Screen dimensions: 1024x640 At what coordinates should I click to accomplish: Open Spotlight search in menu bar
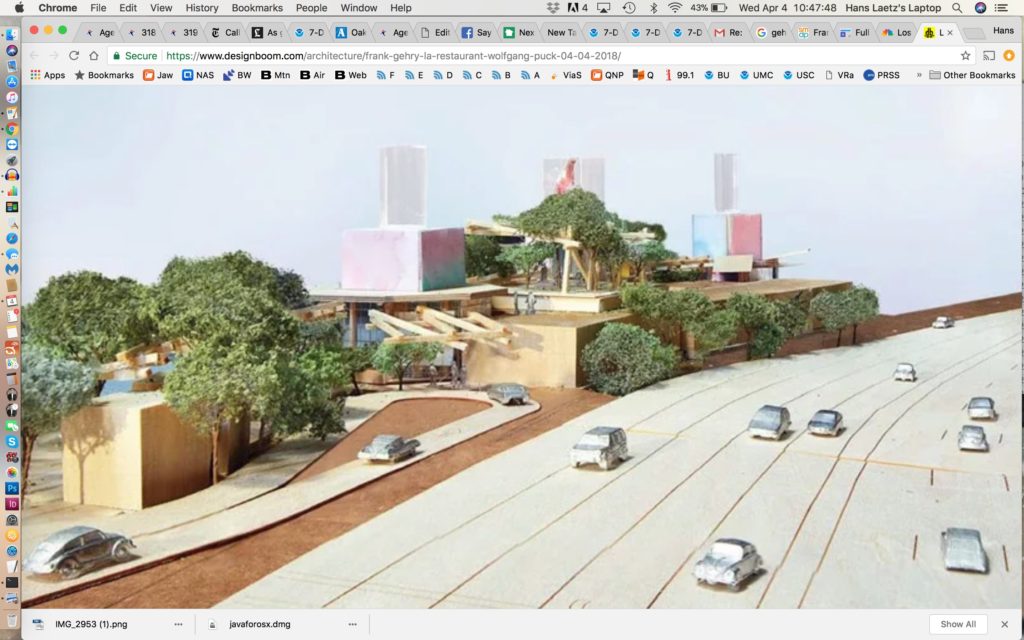tap(957, 8)
